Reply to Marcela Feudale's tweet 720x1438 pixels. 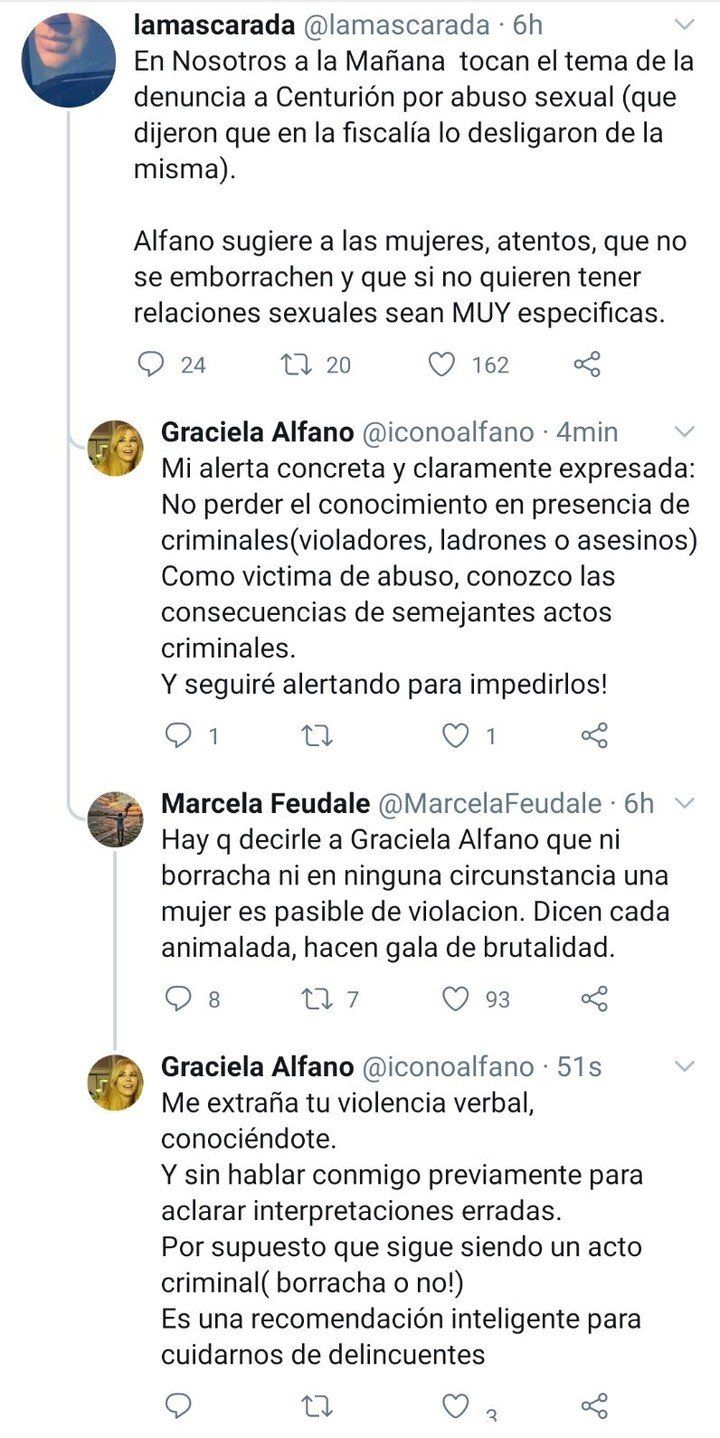[178, 998]
